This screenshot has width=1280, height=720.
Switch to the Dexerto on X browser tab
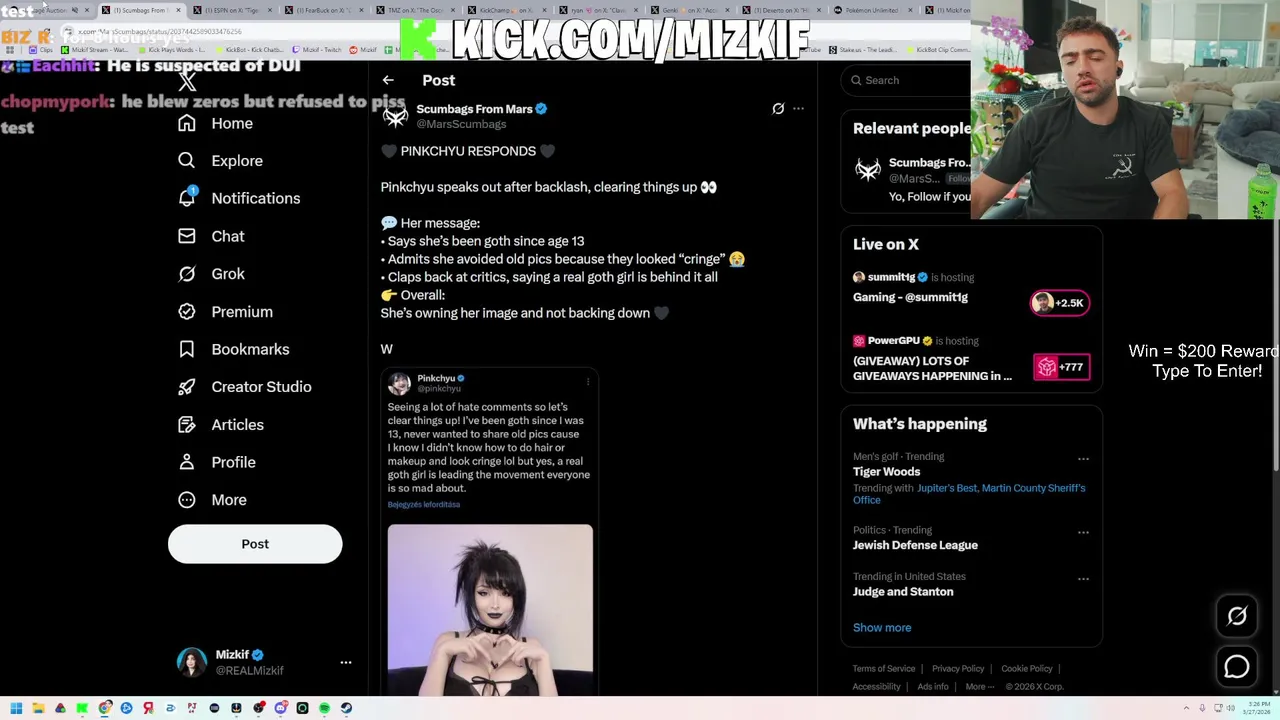click(783, 10)
